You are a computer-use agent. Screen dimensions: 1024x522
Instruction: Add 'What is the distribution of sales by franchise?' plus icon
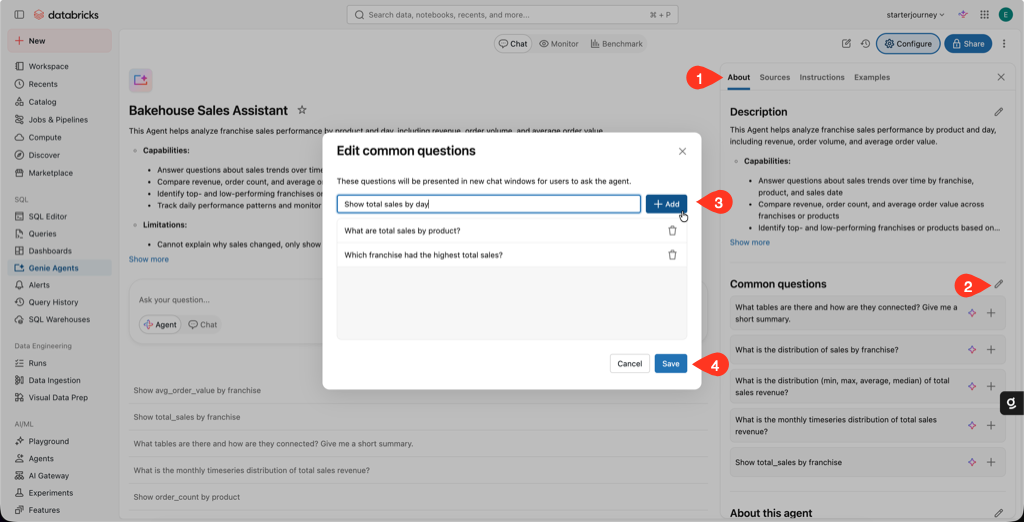[x=991, y=350]
